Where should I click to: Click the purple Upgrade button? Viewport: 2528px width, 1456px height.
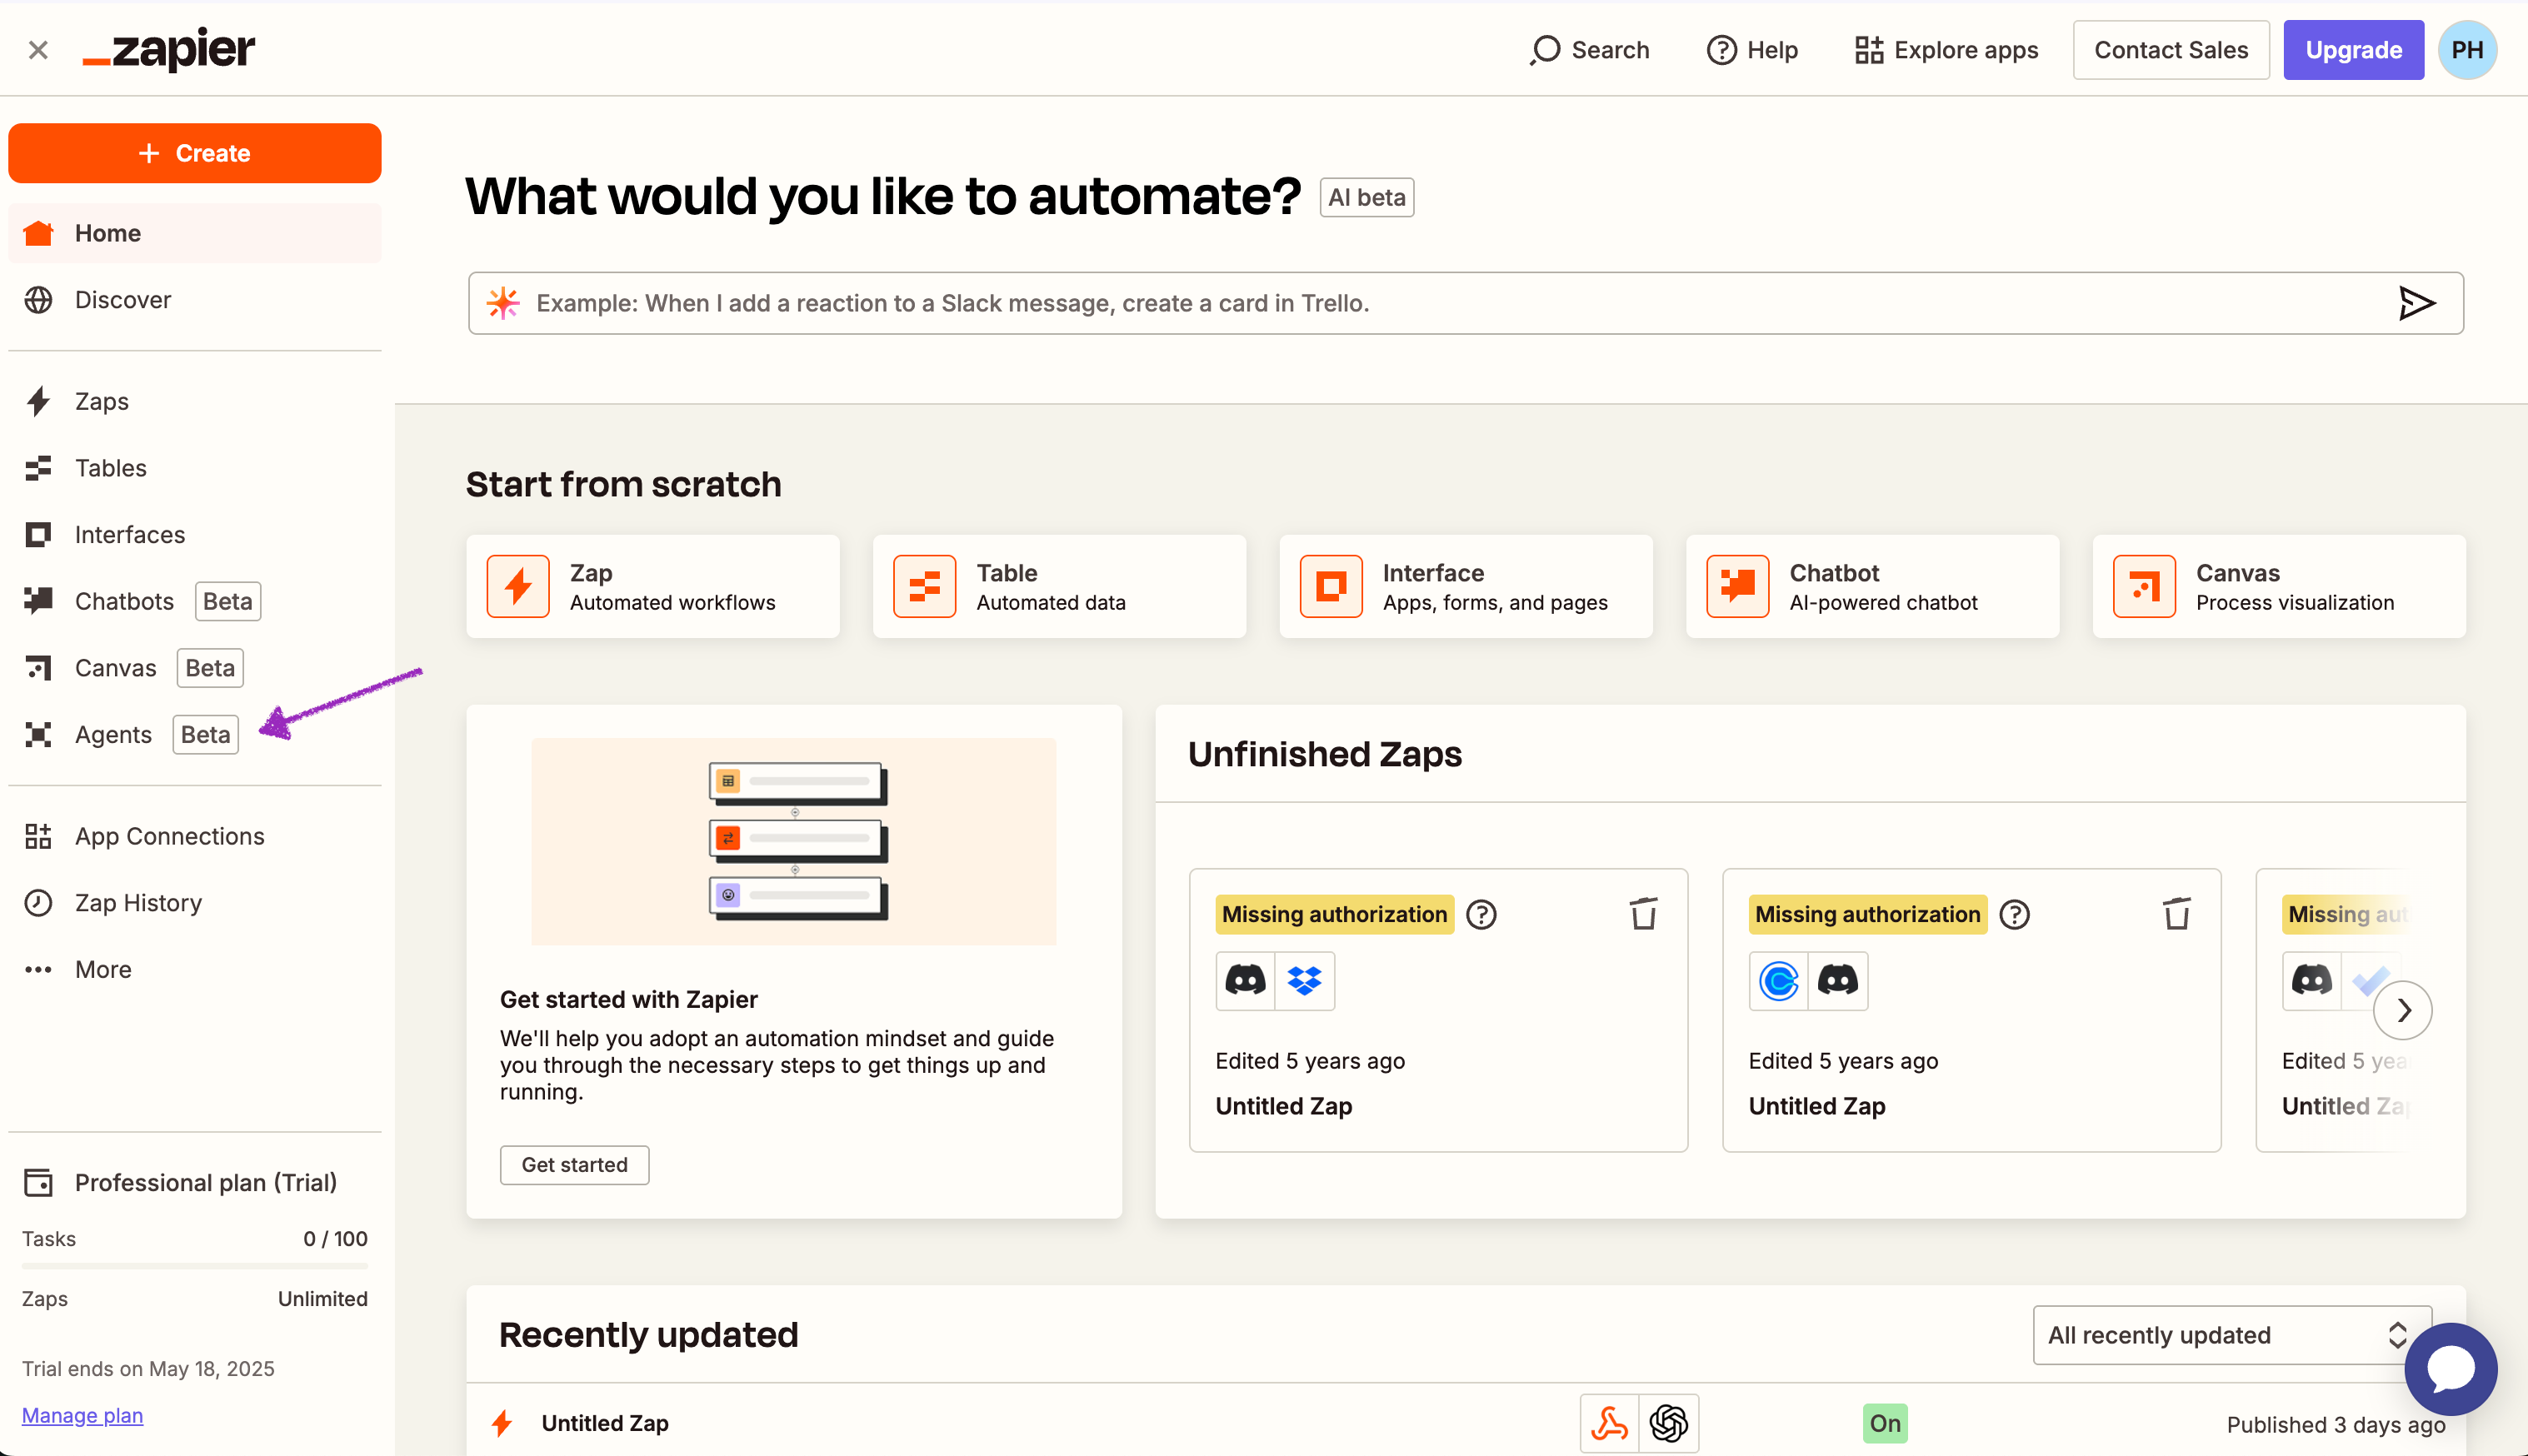coord(2352,50)
